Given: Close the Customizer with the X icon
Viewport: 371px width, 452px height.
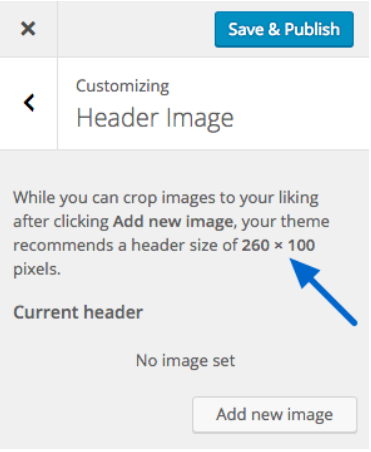Looking at the screenshot, I should point(28,29).
